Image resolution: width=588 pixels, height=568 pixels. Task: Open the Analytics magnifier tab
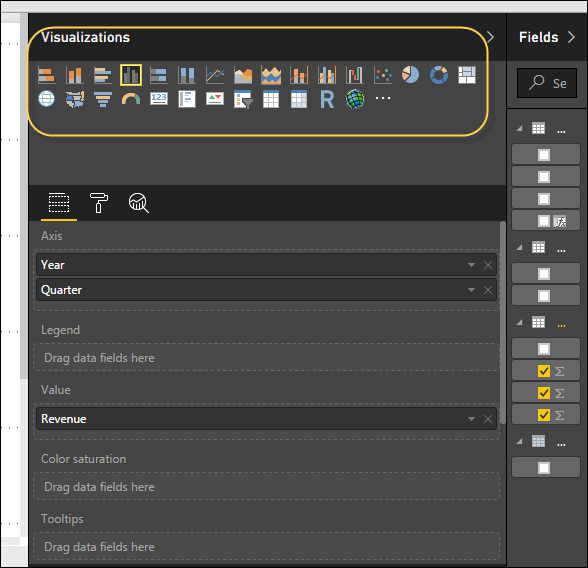click(139, 203)
